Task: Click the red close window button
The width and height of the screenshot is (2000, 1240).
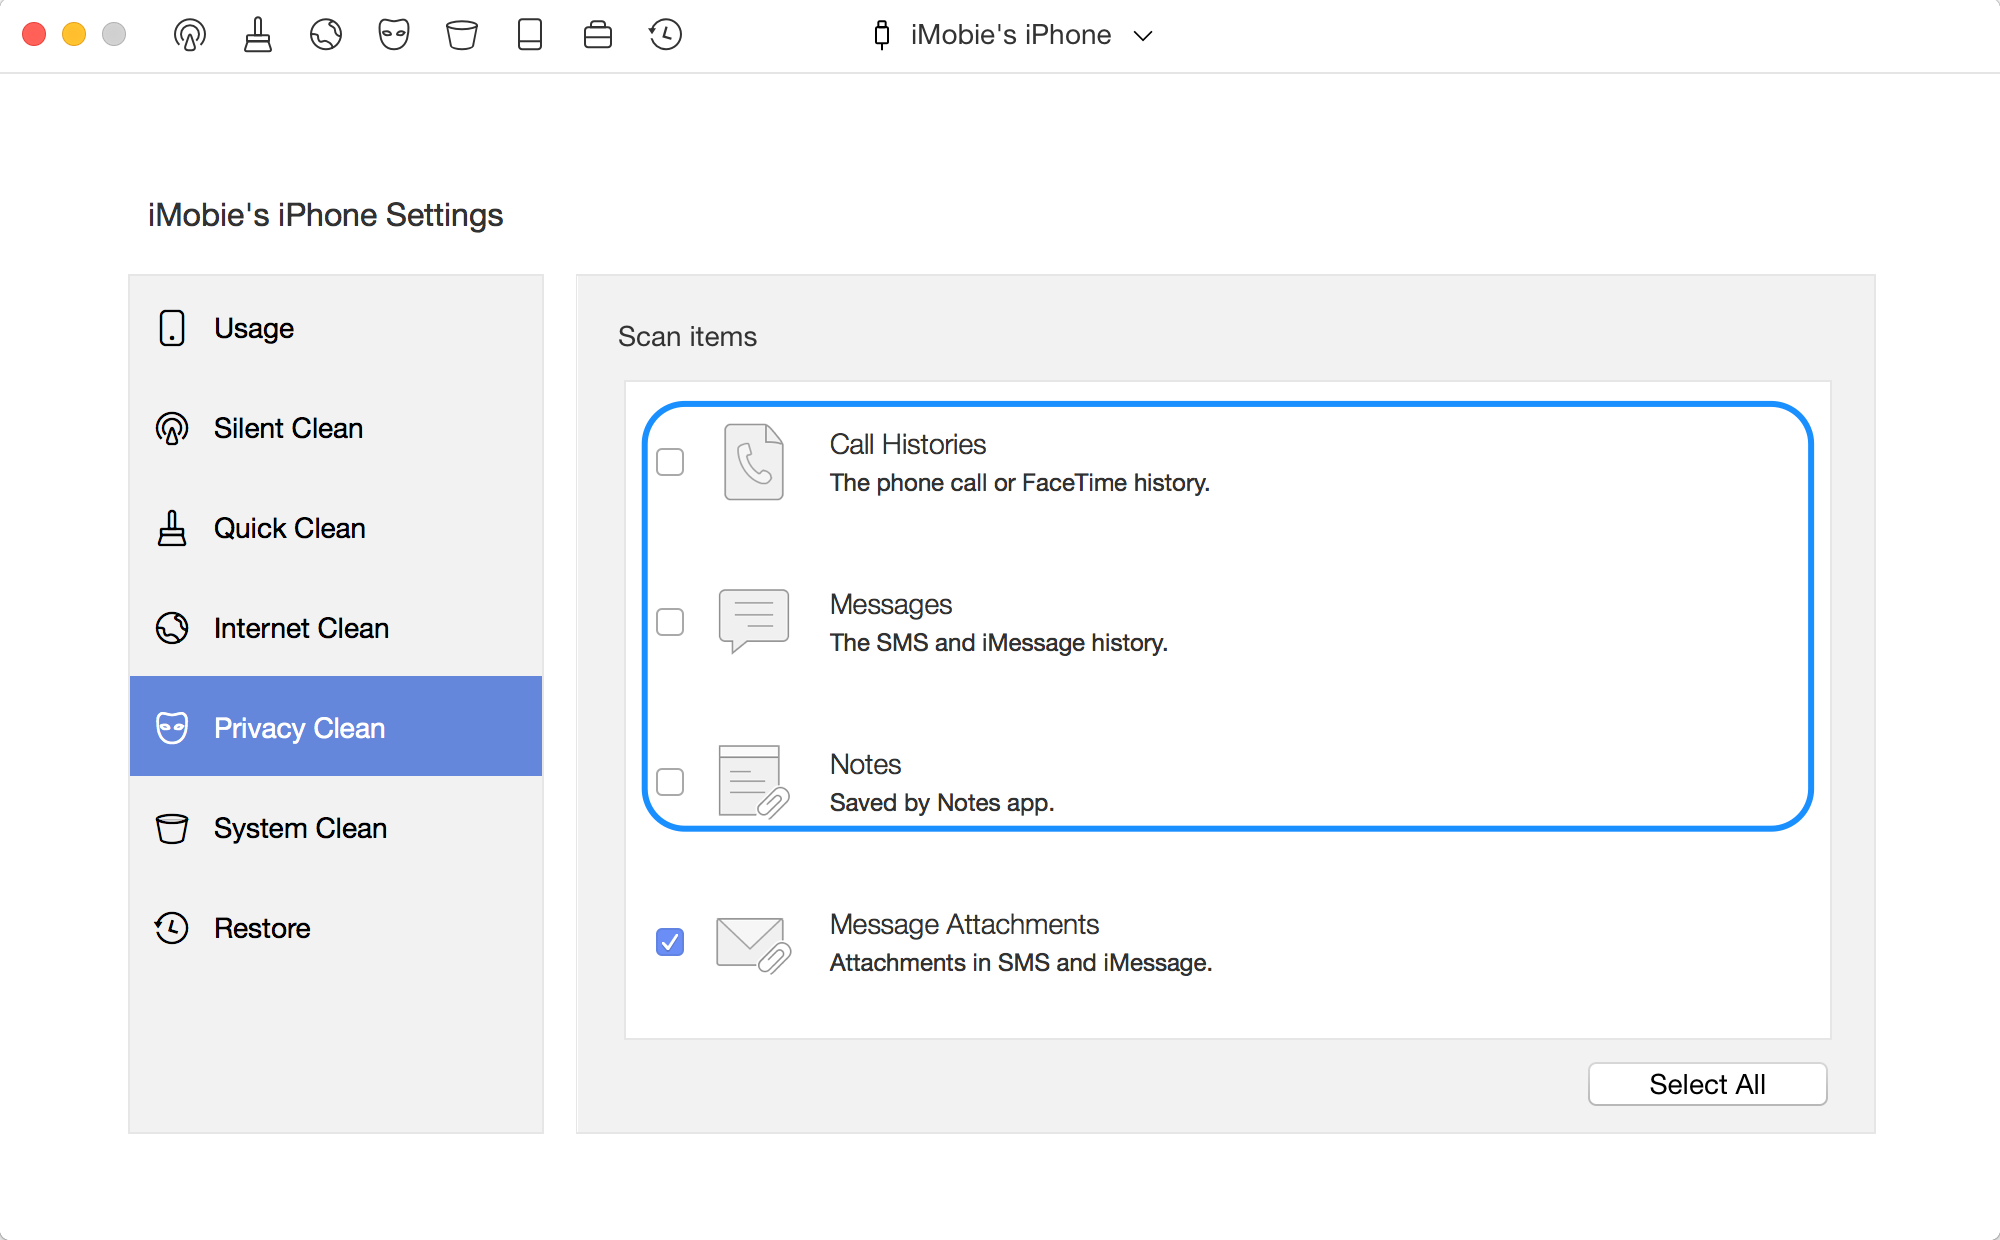Action: tap(34, 35)
